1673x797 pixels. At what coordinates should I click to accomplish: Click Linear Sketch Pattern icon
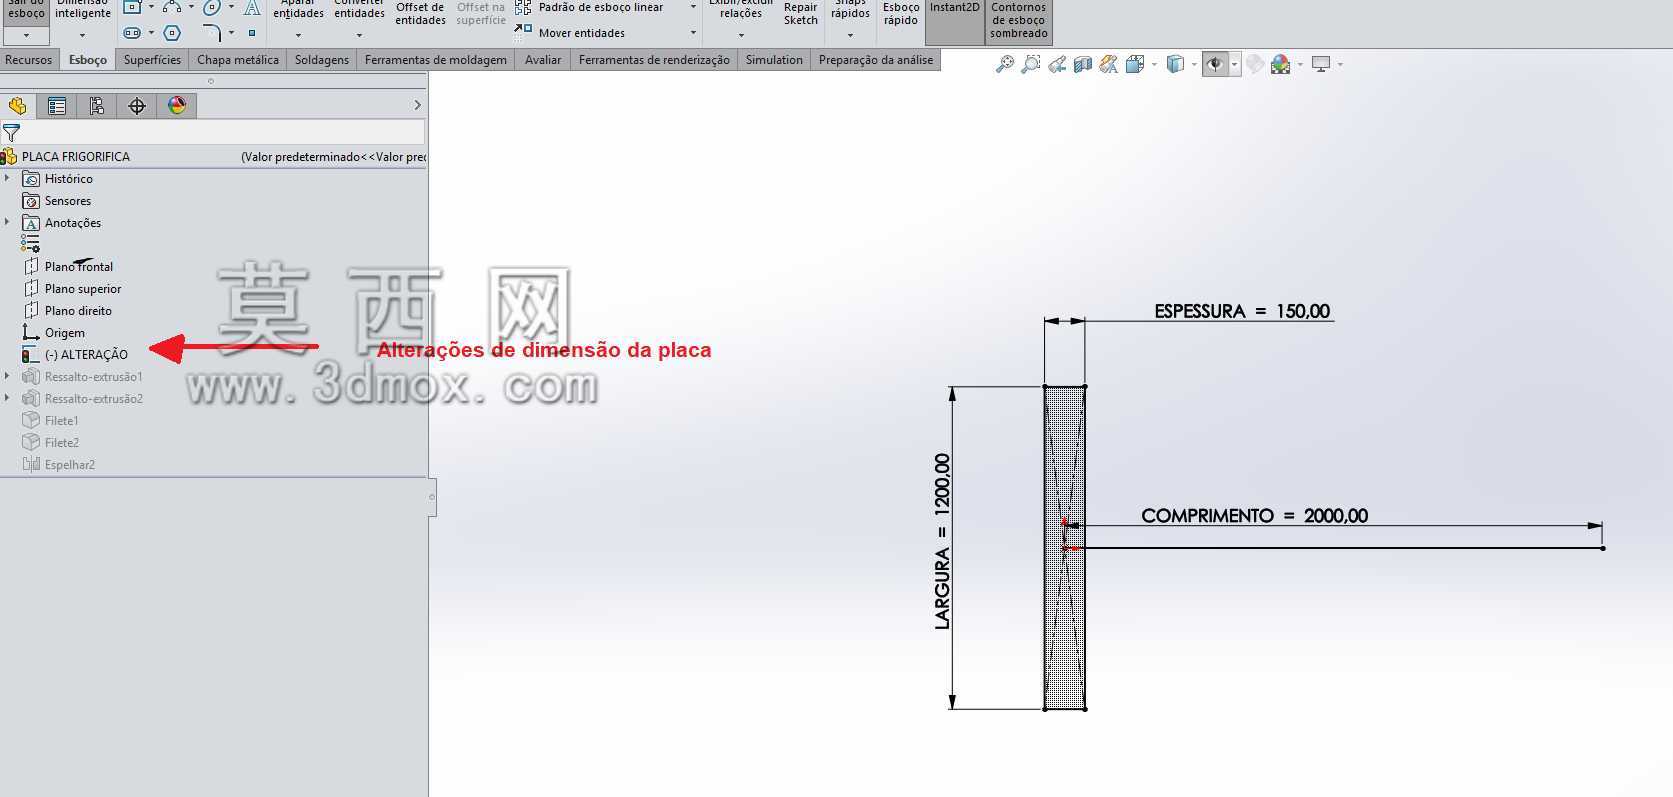point(523,7)
